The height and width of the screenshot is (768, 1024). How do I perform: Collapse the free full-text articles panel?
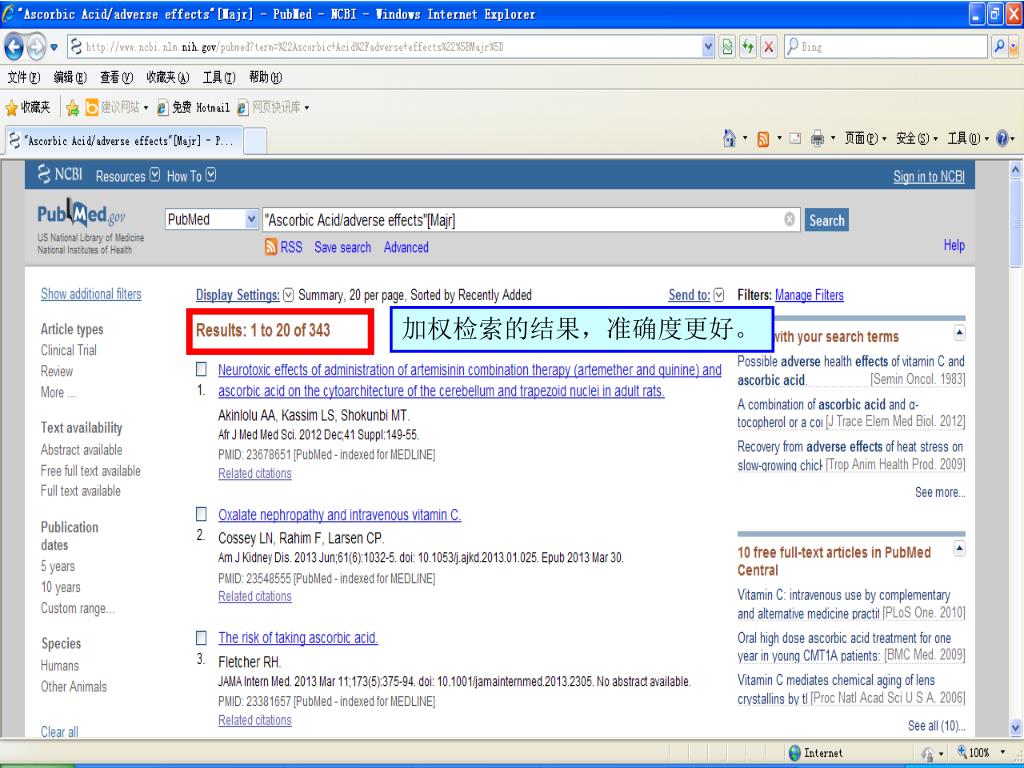(959, 548)
